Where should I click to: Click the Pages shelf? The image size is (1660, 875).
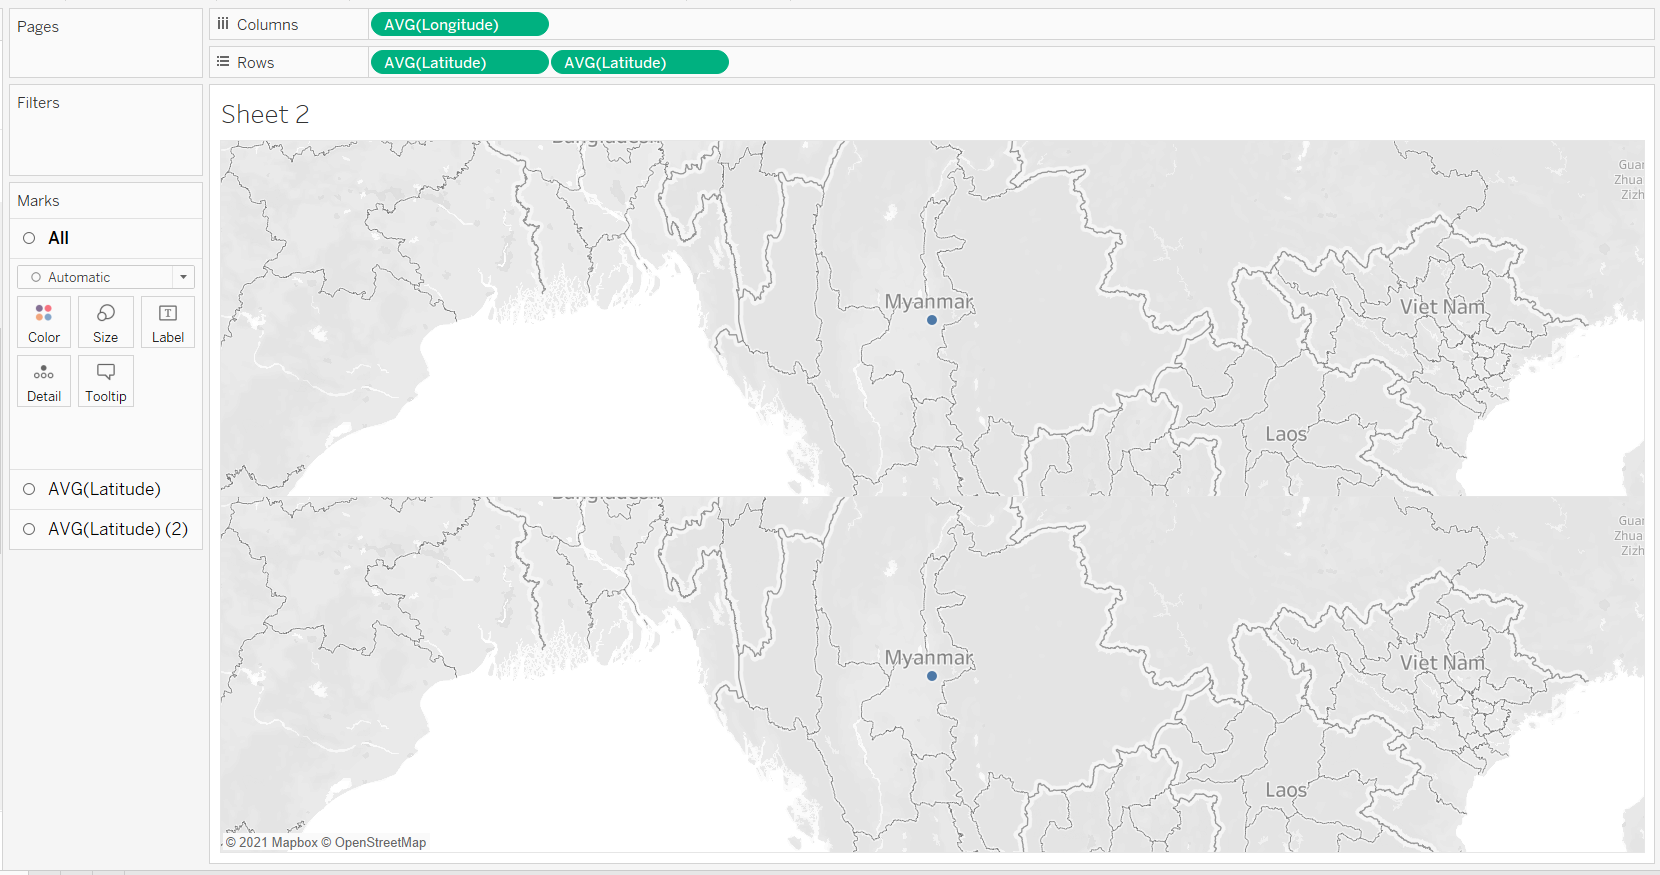(105, 44)
